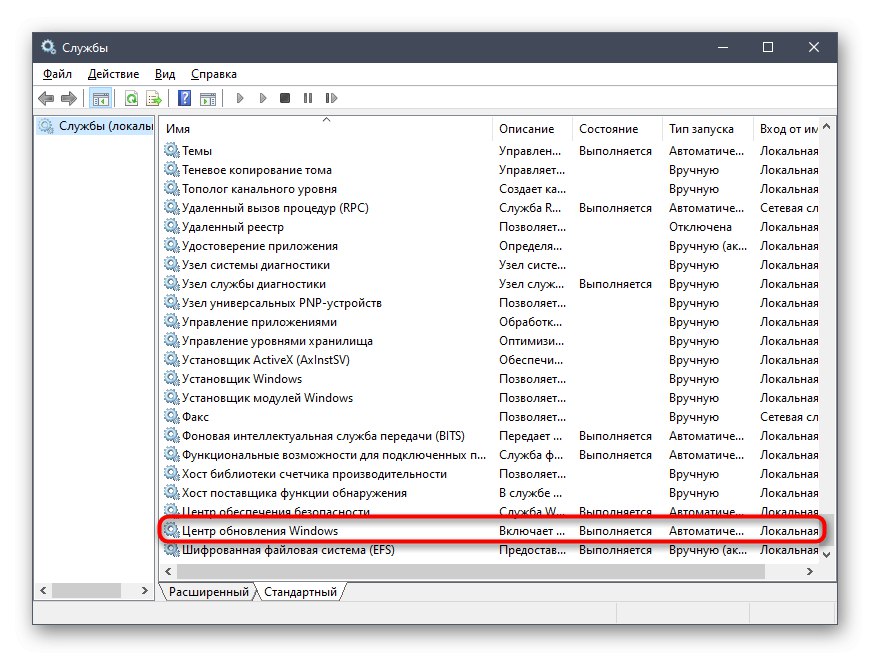Switch to the Расширенный tab
This screenshot has width=870, height=657.
(207, 591)
